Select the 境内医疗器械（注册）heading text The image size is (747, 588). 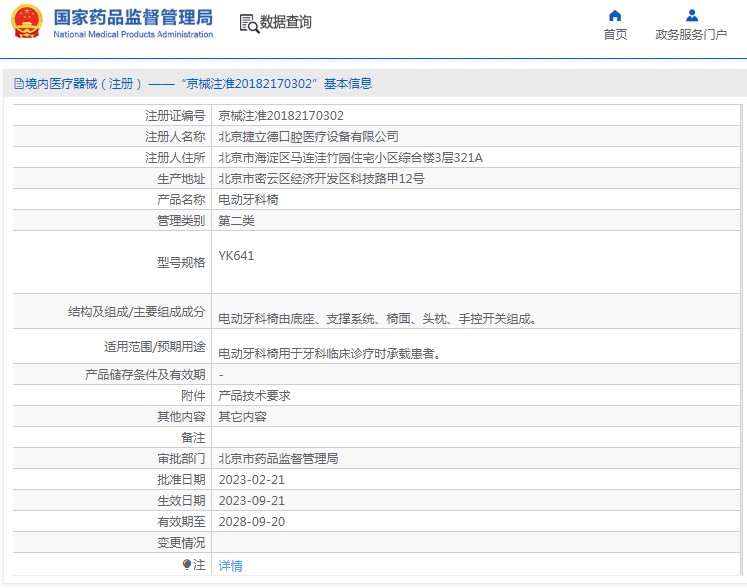coord(84,84)
